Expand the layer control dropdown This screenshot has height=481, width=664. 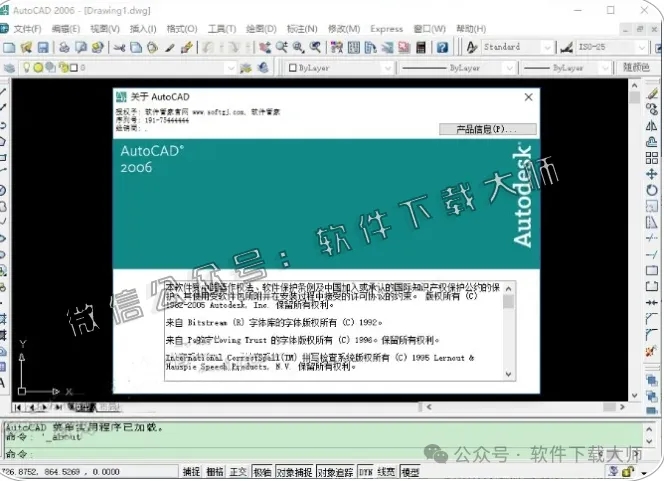tap(231, 68)
